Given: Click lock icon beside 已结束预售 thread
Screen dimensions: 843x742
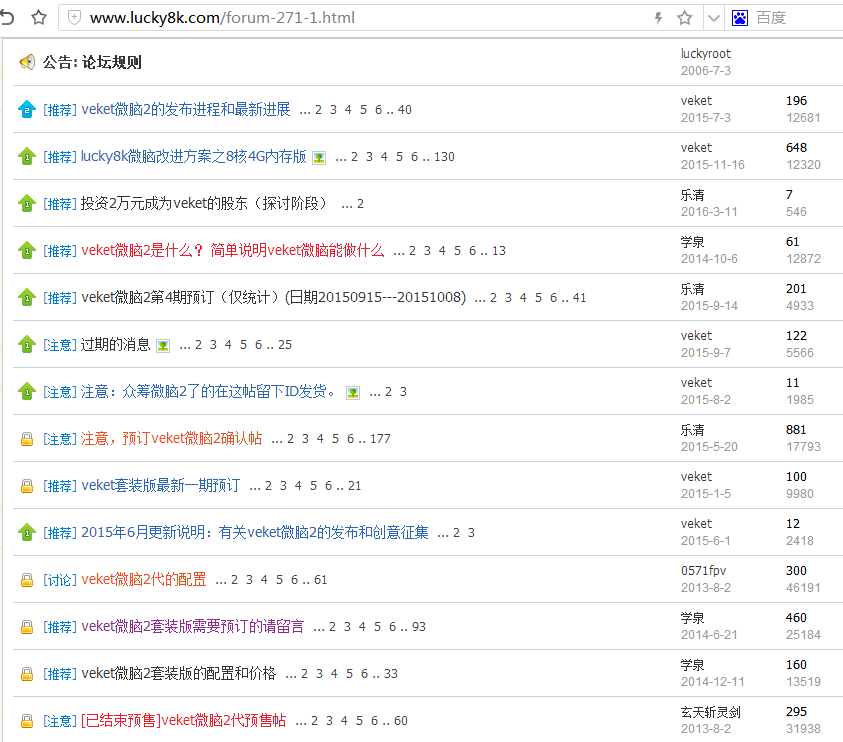Looking at the screenshot, I should [x=26, y=722].
